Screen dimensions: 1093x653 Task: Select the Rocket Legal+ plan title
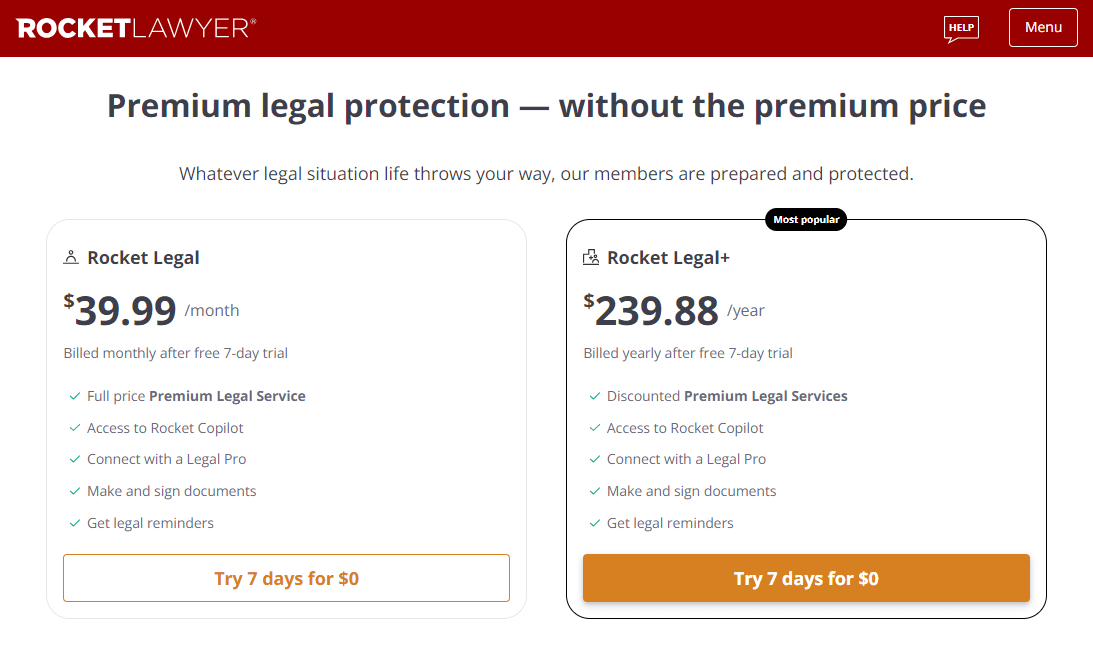(x=668, y=257)
